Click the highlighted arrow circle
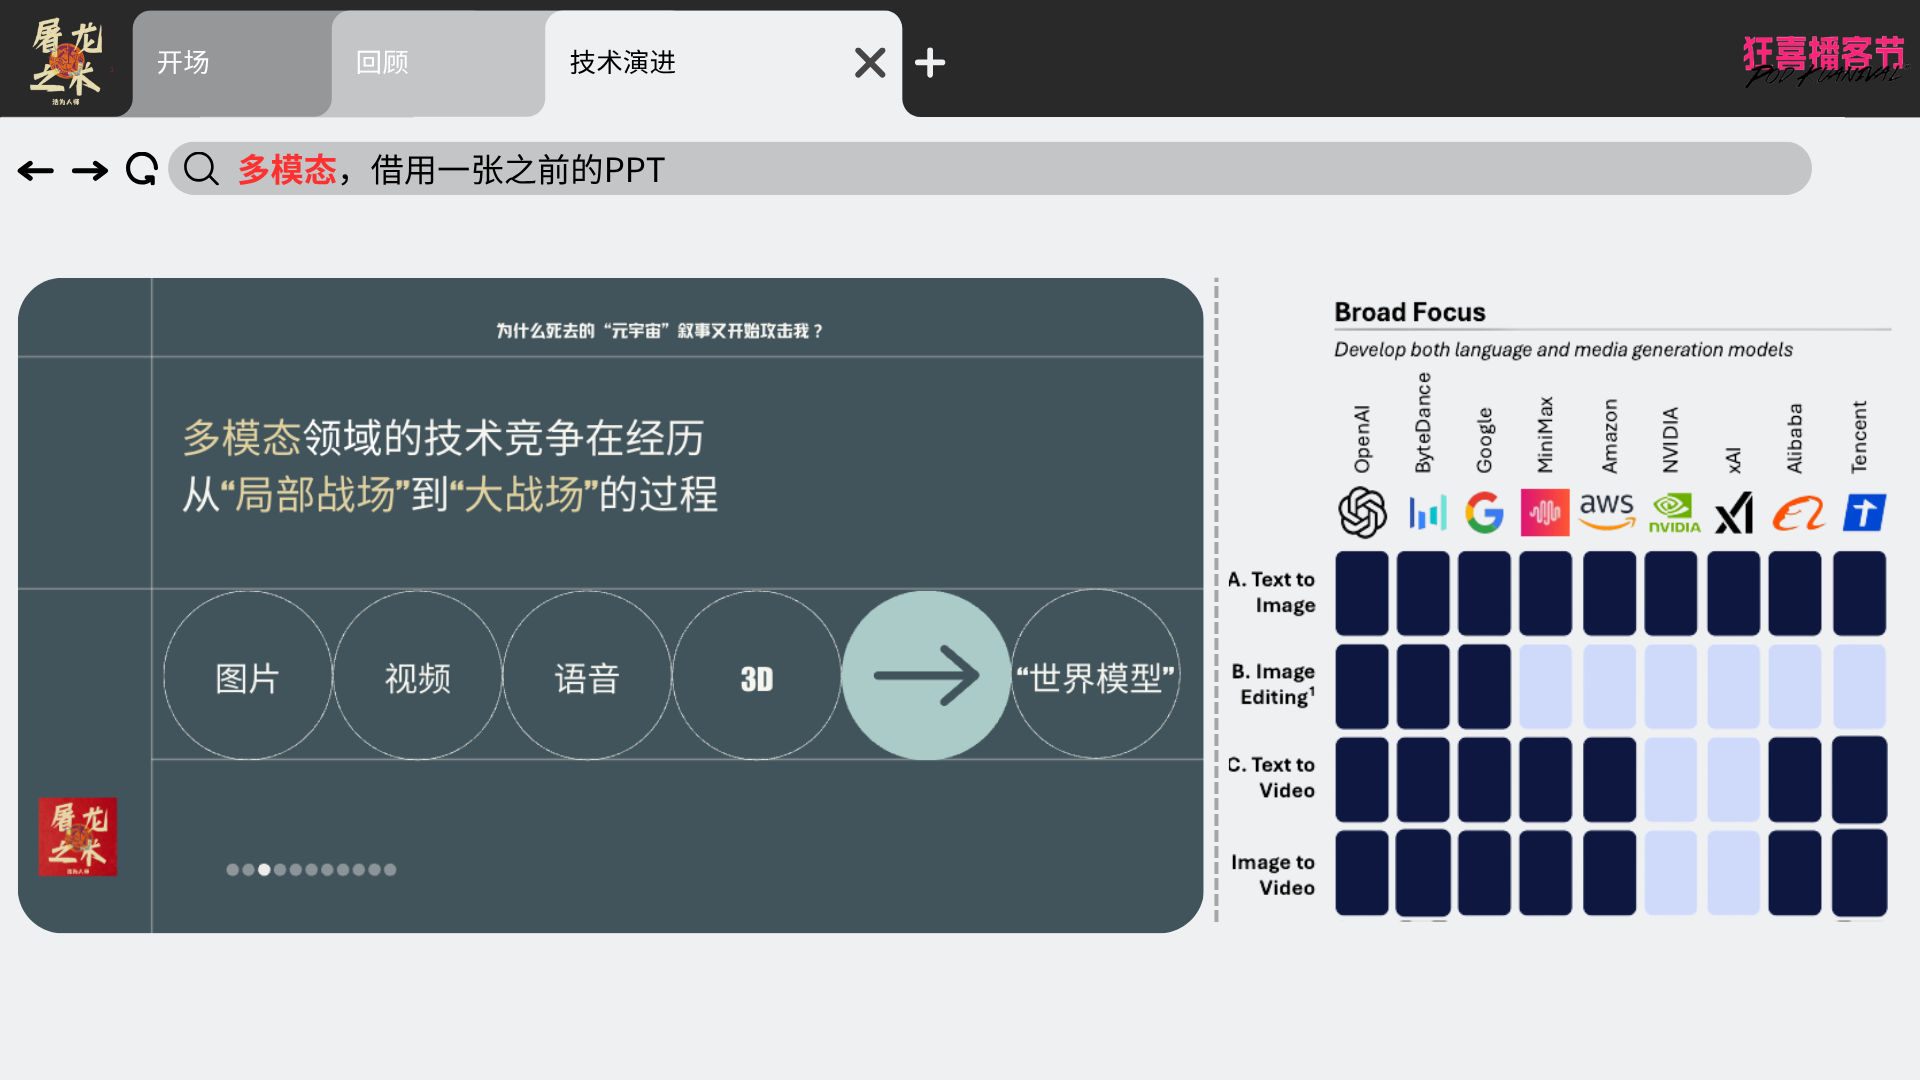 tap(926, 676)
